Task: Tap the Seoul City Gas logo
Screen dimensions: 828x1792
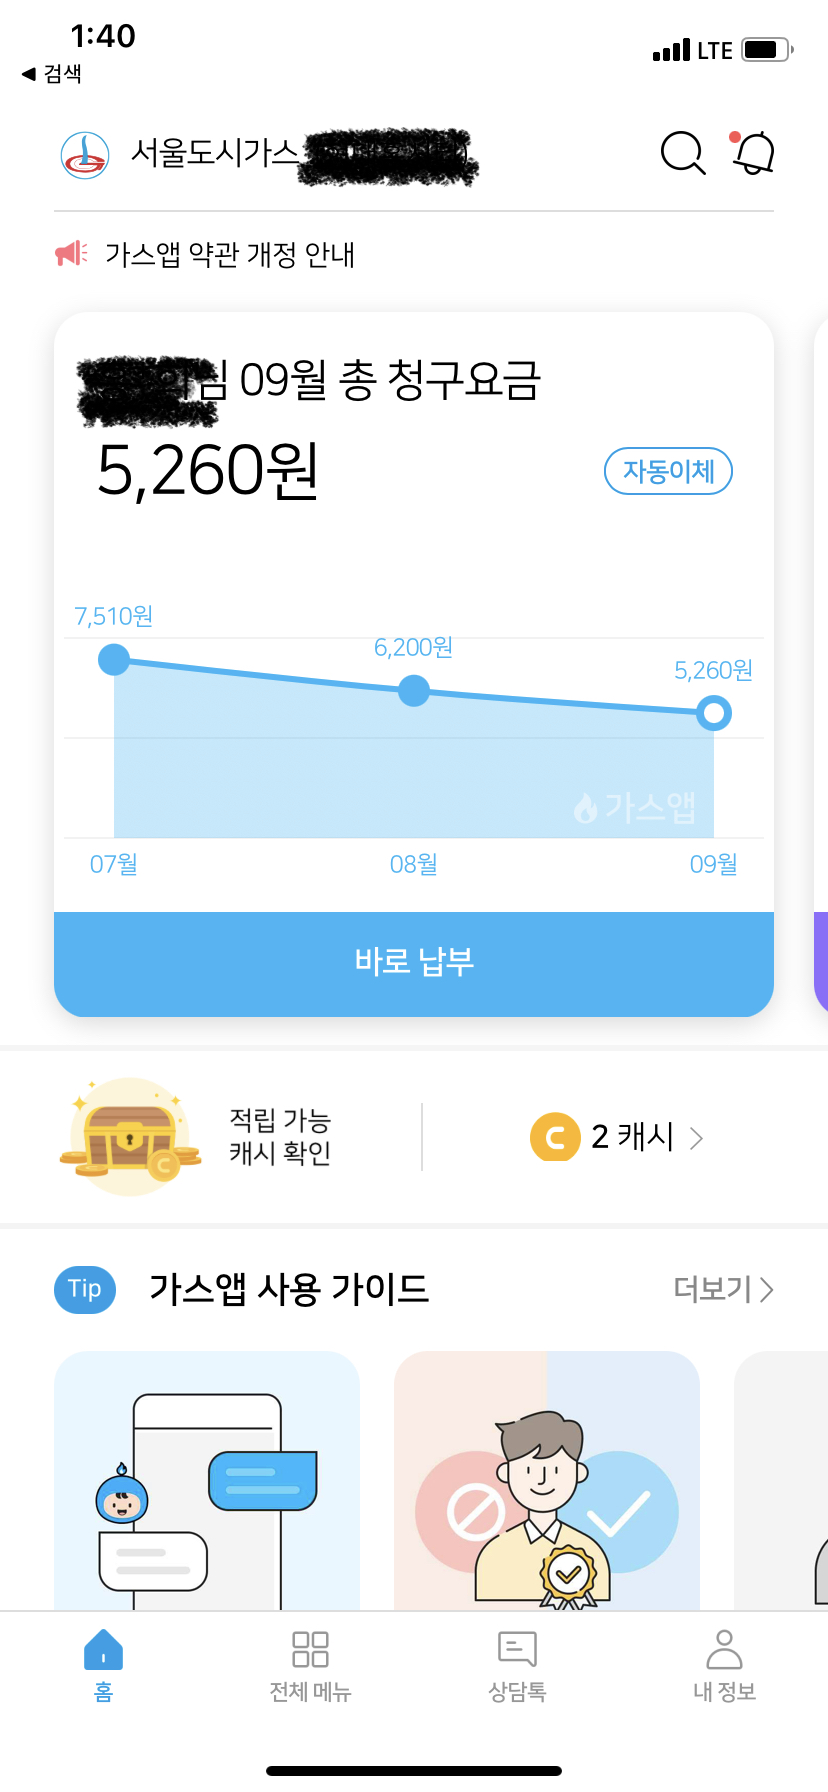Action: [x=85, y=155]
